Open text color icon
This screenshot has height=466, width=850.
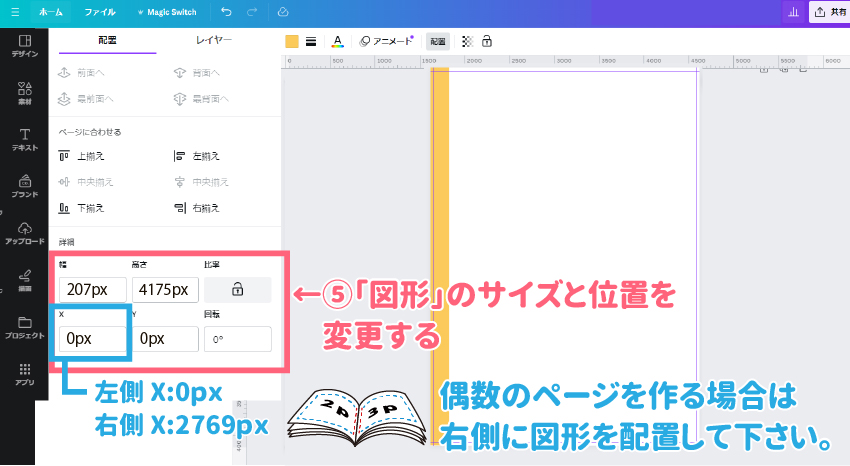(x=338, y=42)
